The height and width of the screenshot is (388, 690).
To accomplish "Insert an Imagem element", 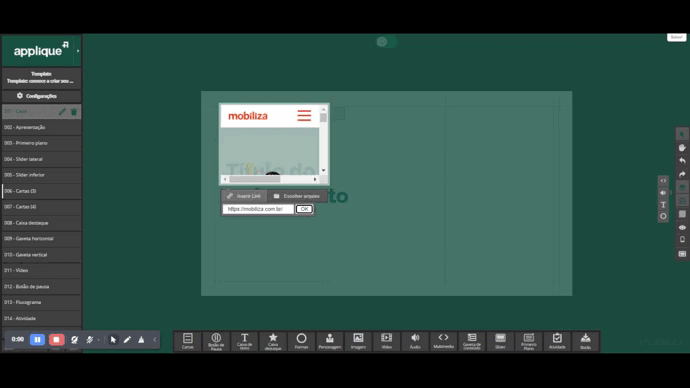I will pyautogui.click(x=358, y=341).
